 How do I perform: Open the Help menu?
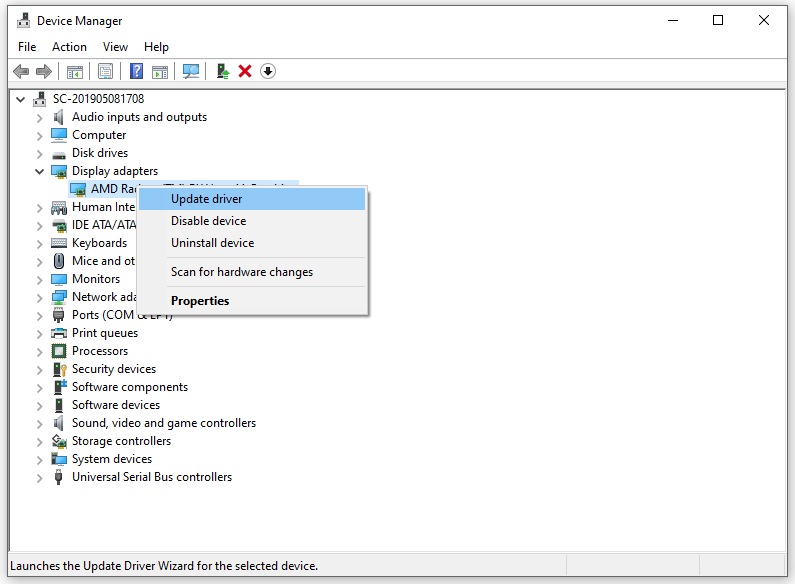click(x=156, y=47)
